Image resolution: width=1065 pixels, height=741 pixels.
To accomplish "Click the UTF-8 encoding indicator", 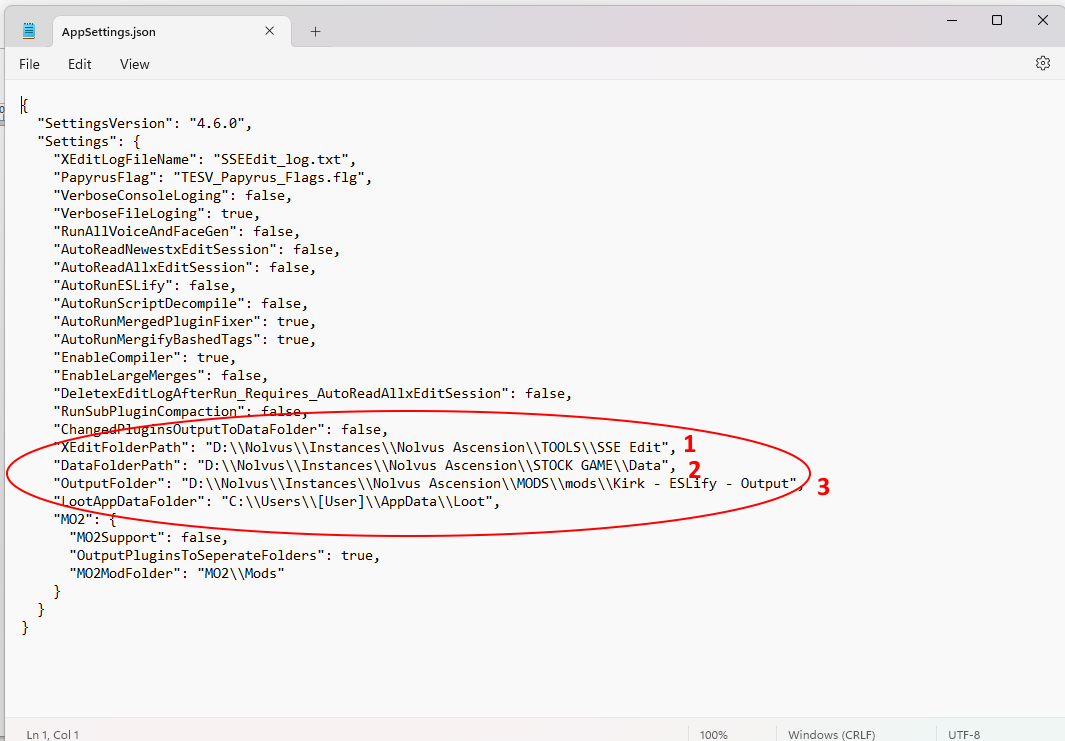I will [x=964, y=734].
